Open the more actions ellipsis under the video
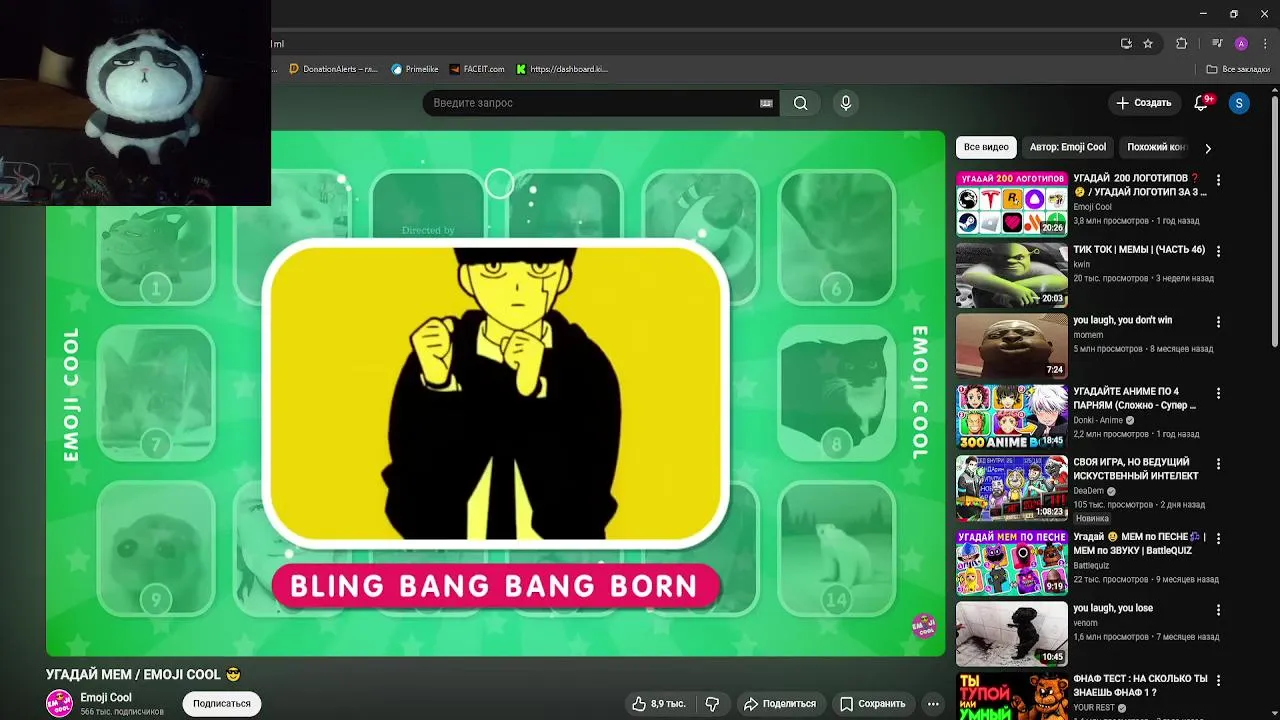The width and height of the screenshot is (1280, 720). (933, 704)
